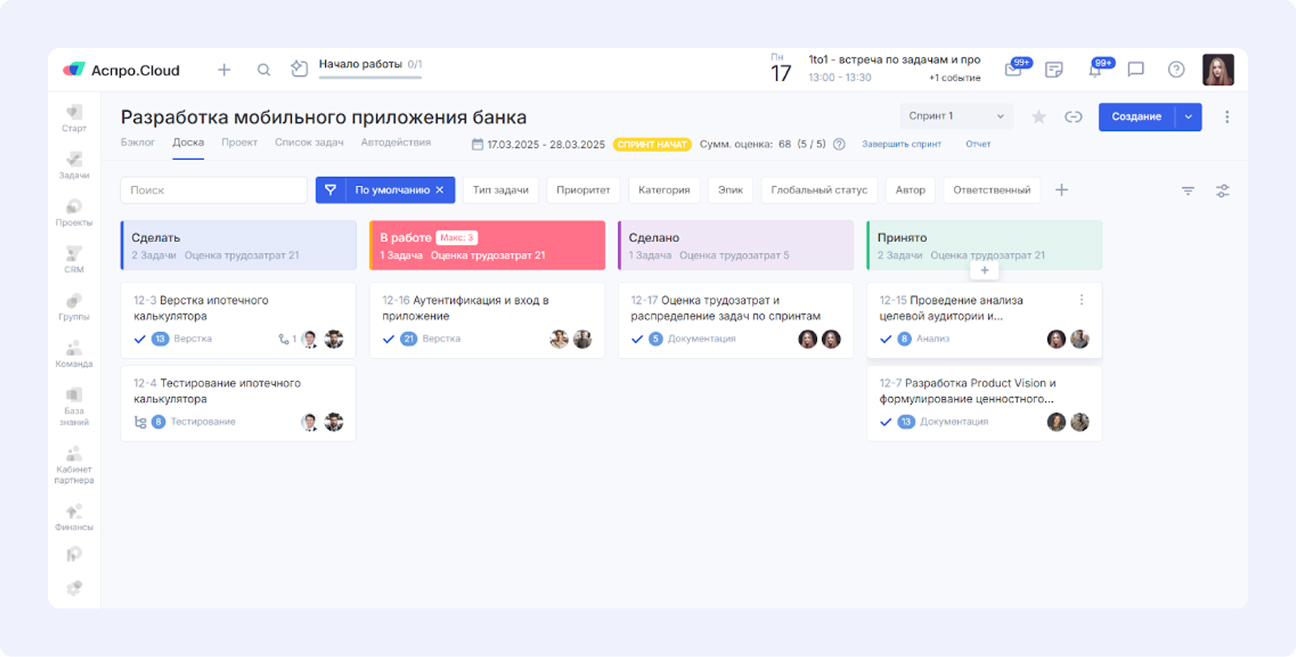Switch to the Проект tab

tap(240, 143)
